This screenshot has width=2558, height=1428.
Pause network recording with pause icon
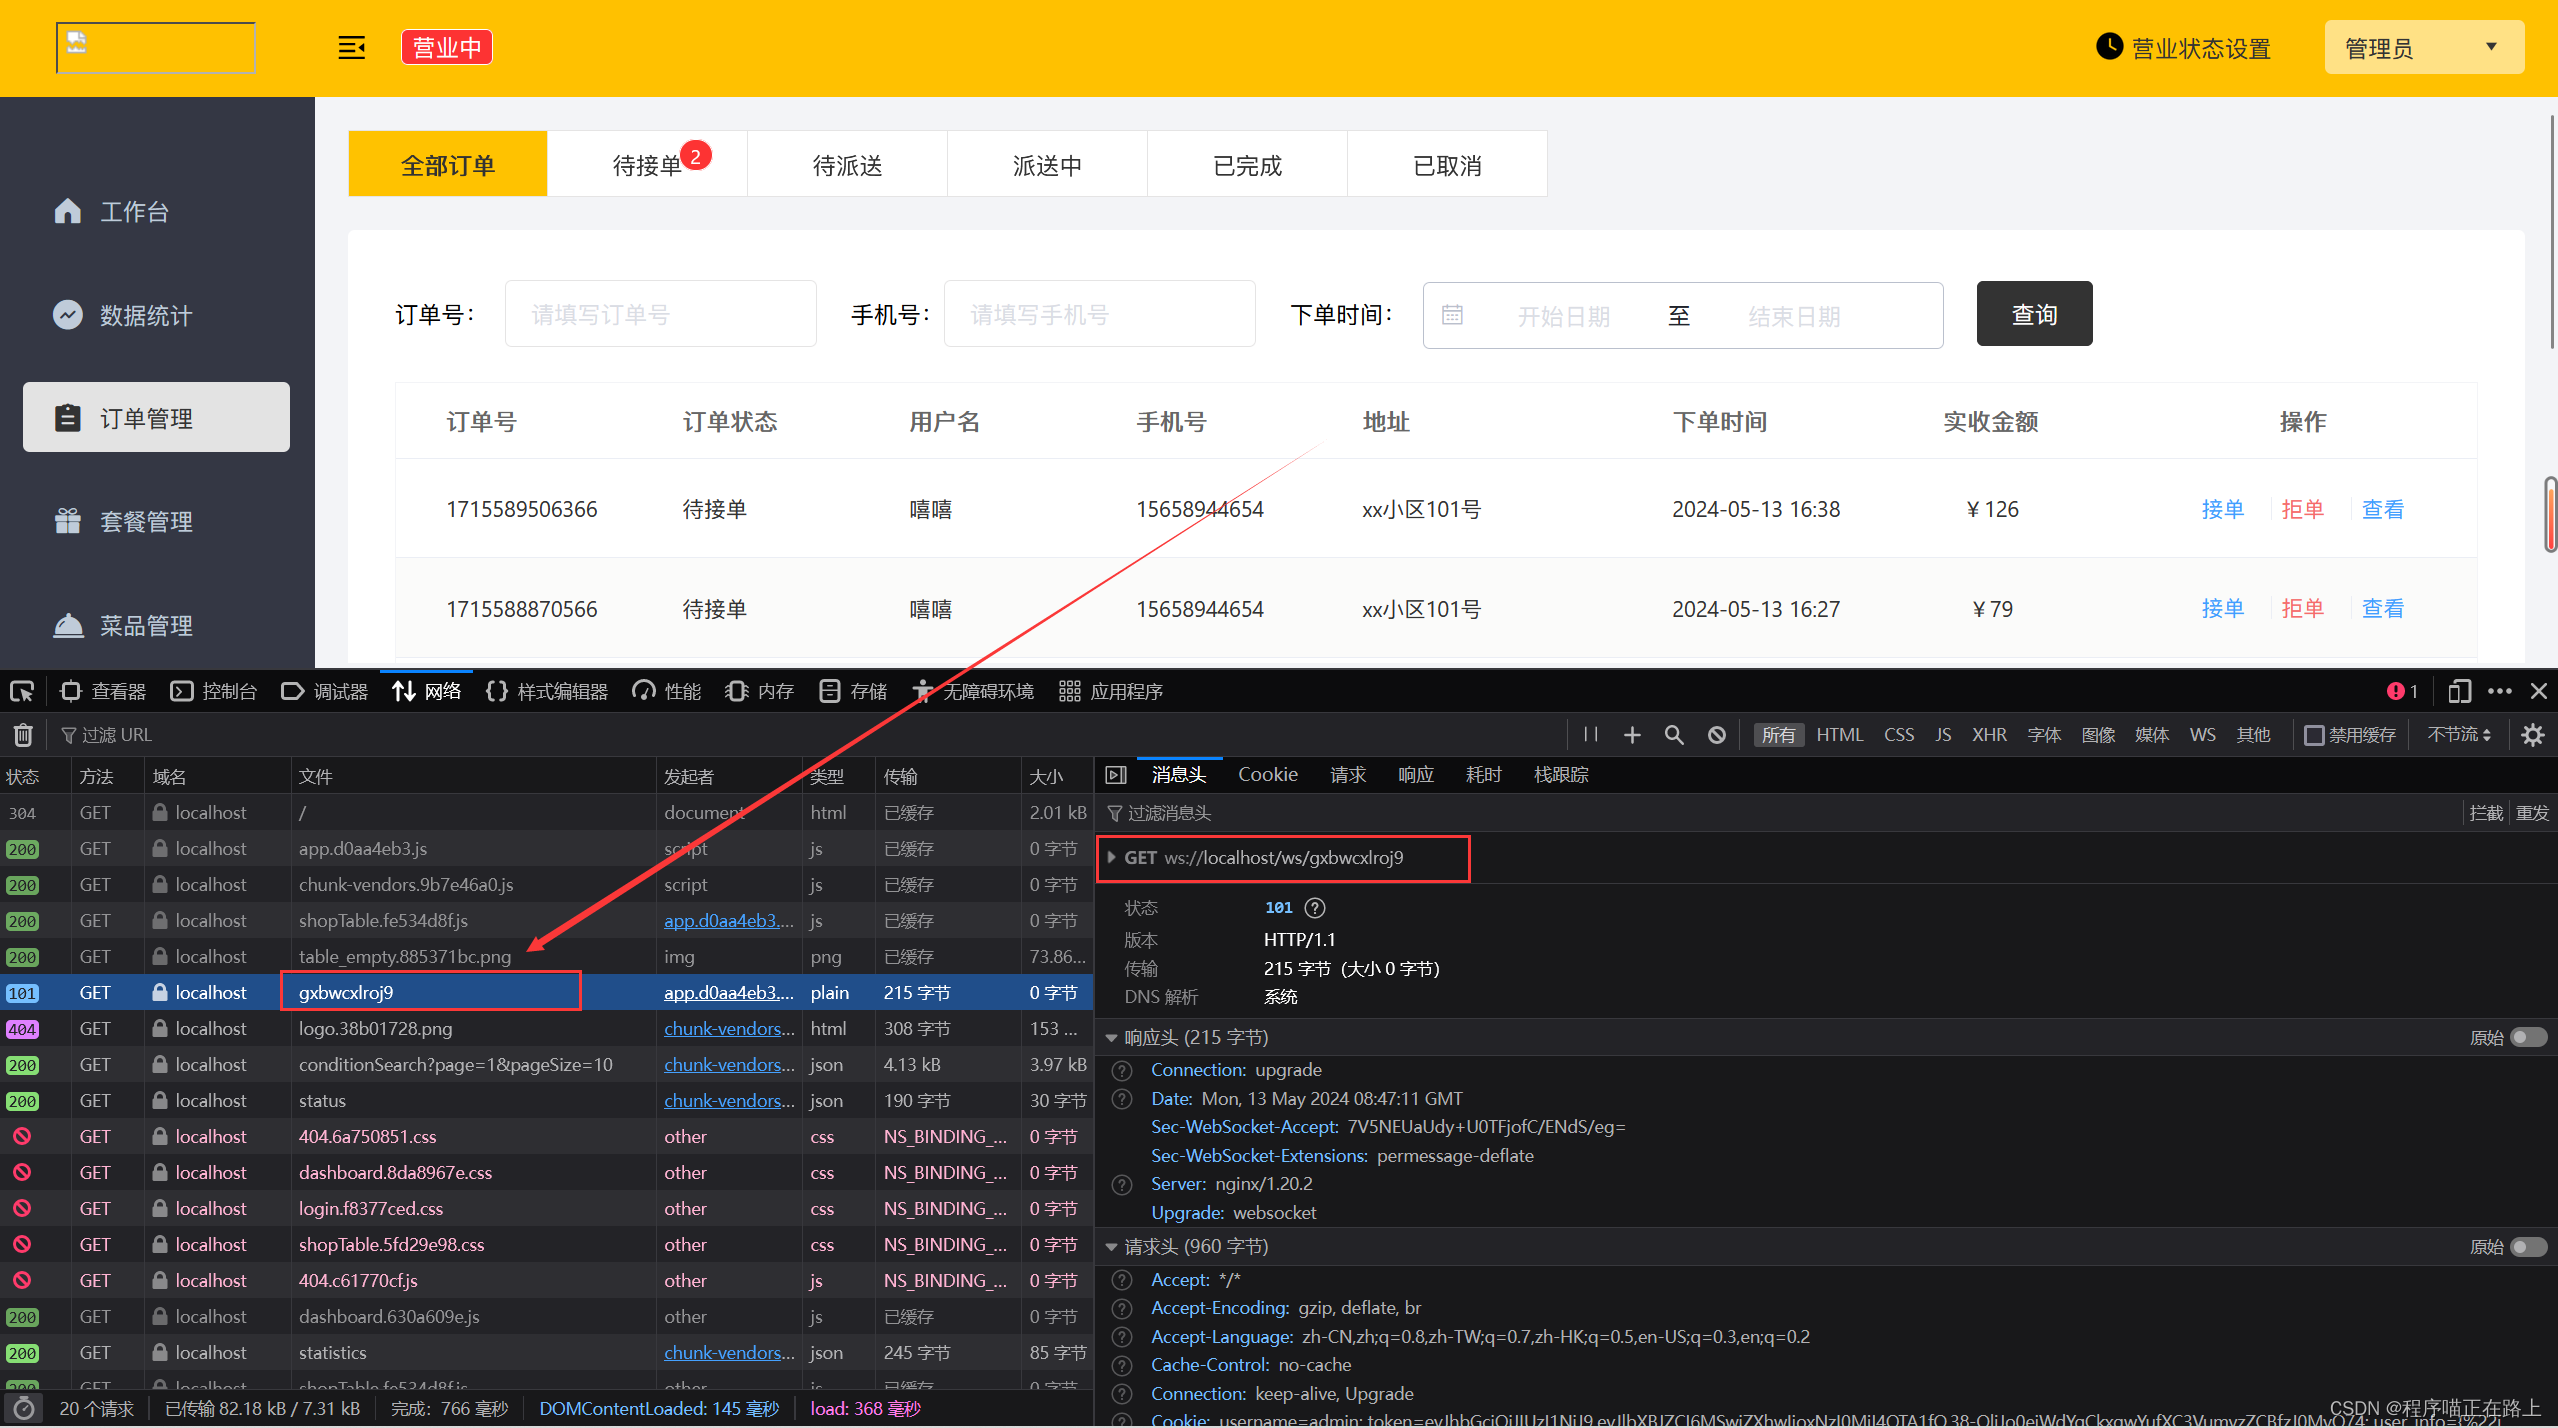1591,735
